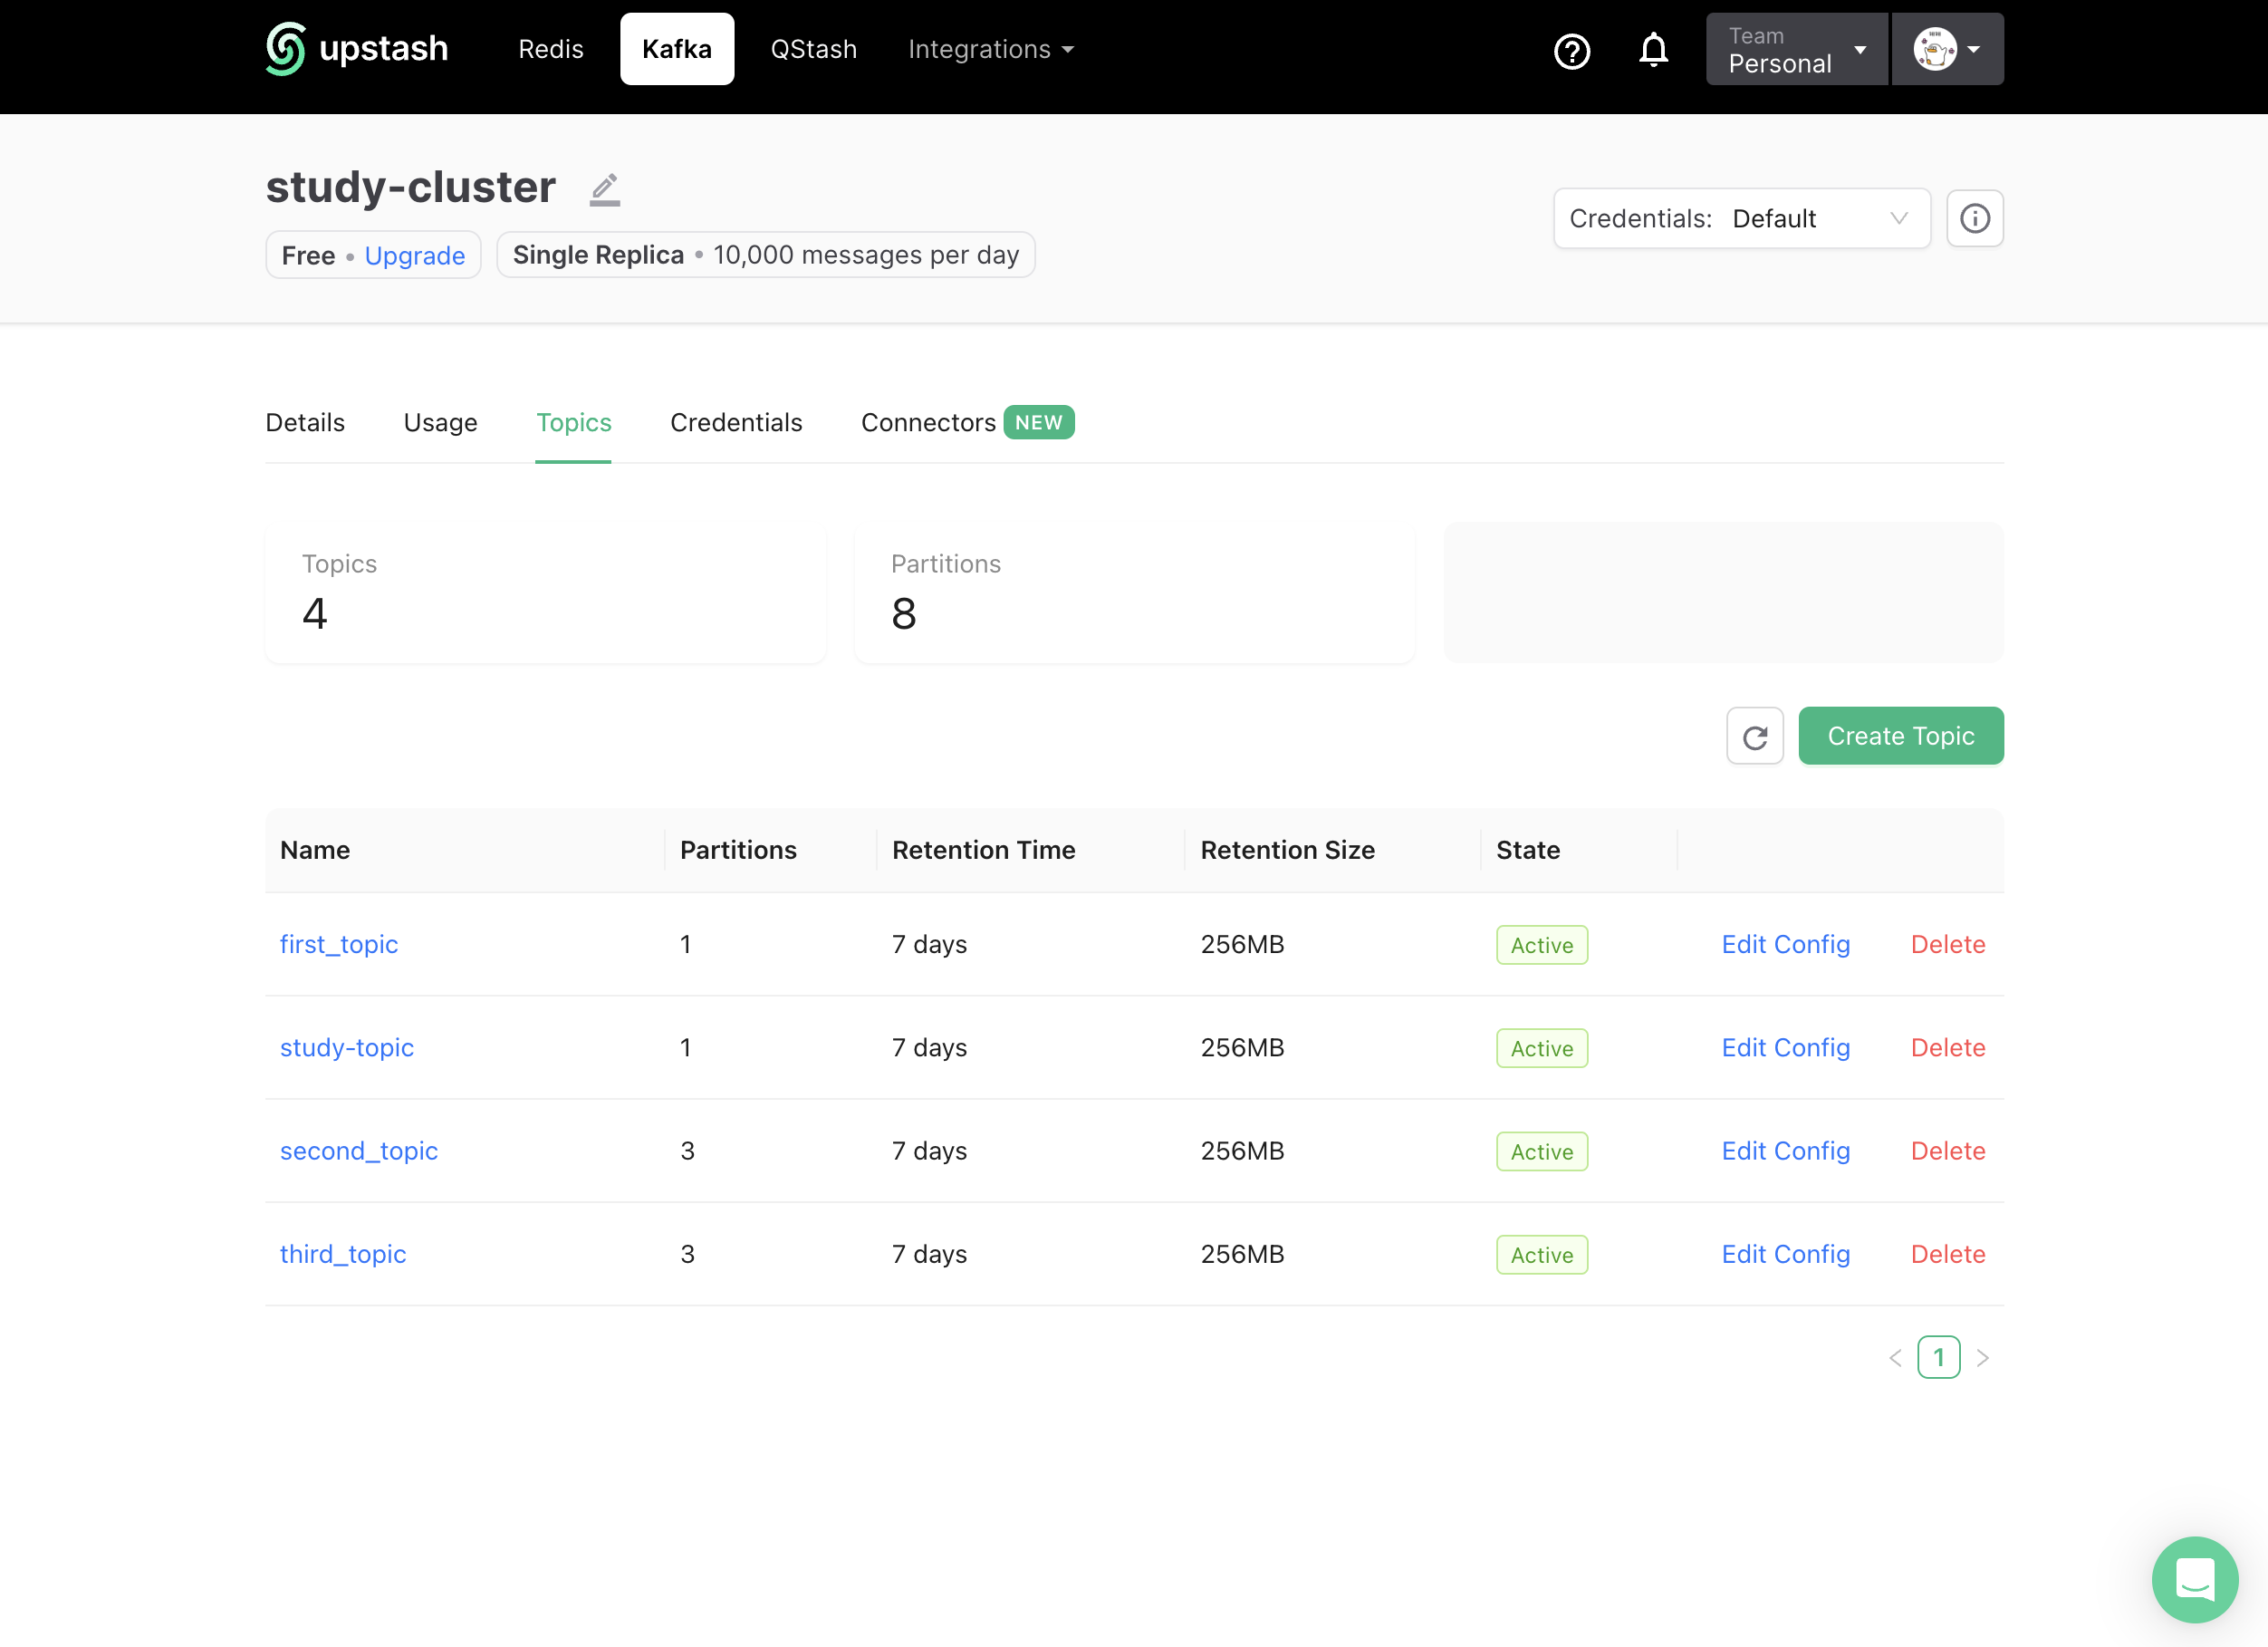Select Kafka in top navigation
The image size is (2268, 1647).
(676, 49)
